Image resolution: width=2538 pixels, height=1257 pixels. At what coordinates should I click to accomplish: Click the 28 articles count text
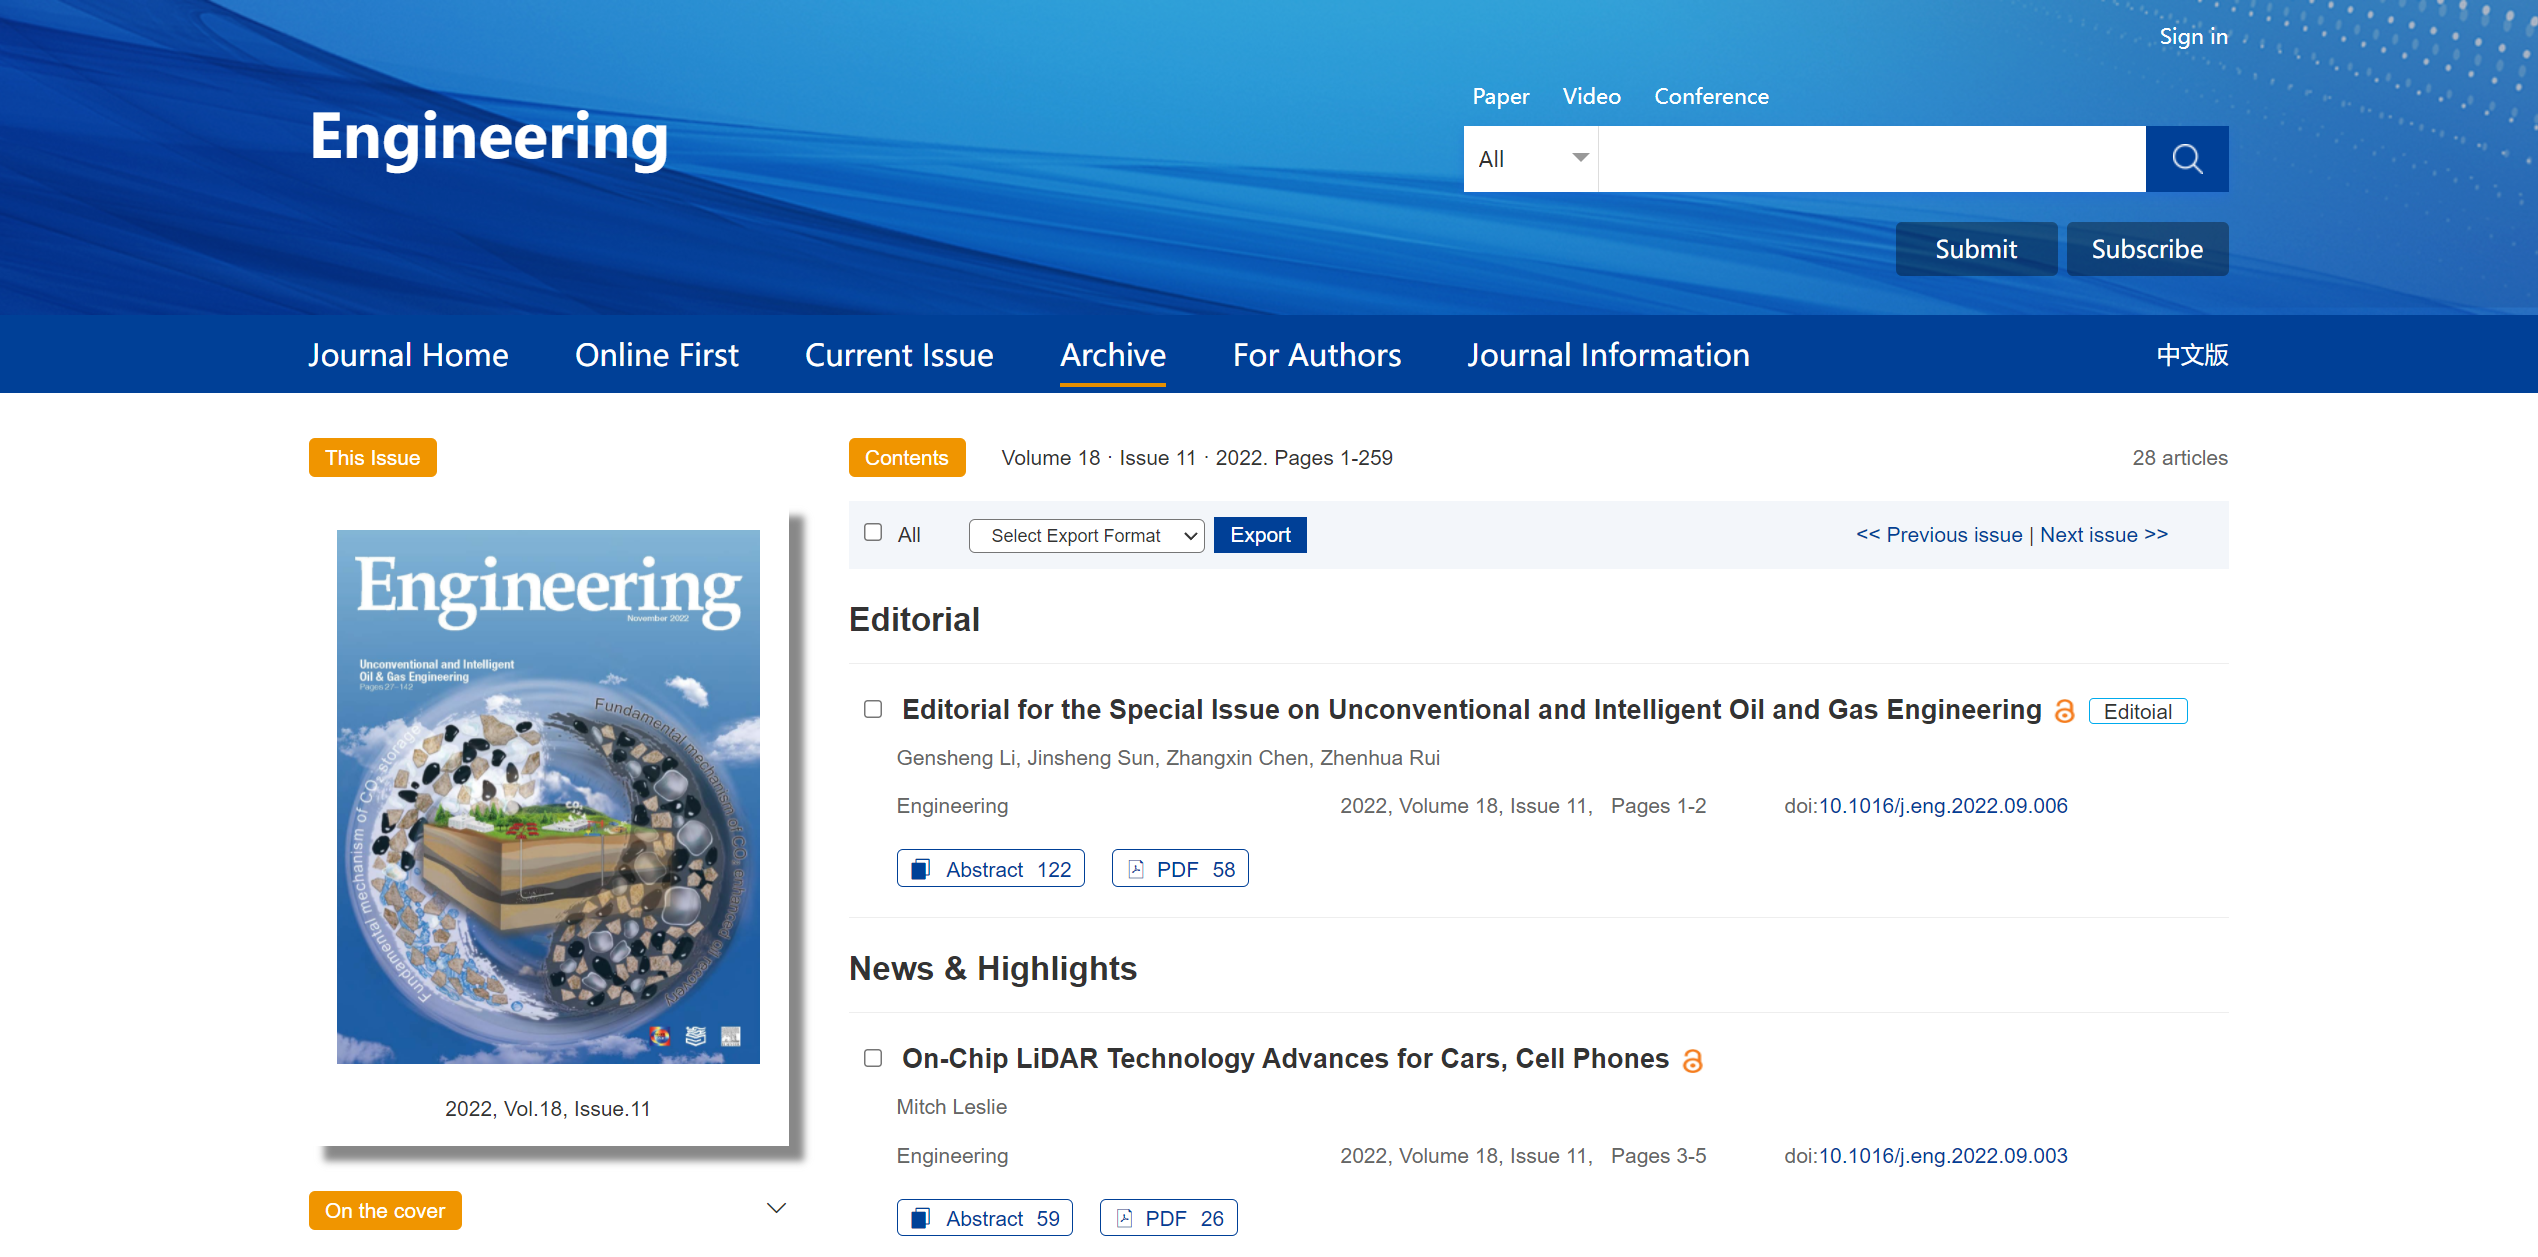(x=2180, y=458)
